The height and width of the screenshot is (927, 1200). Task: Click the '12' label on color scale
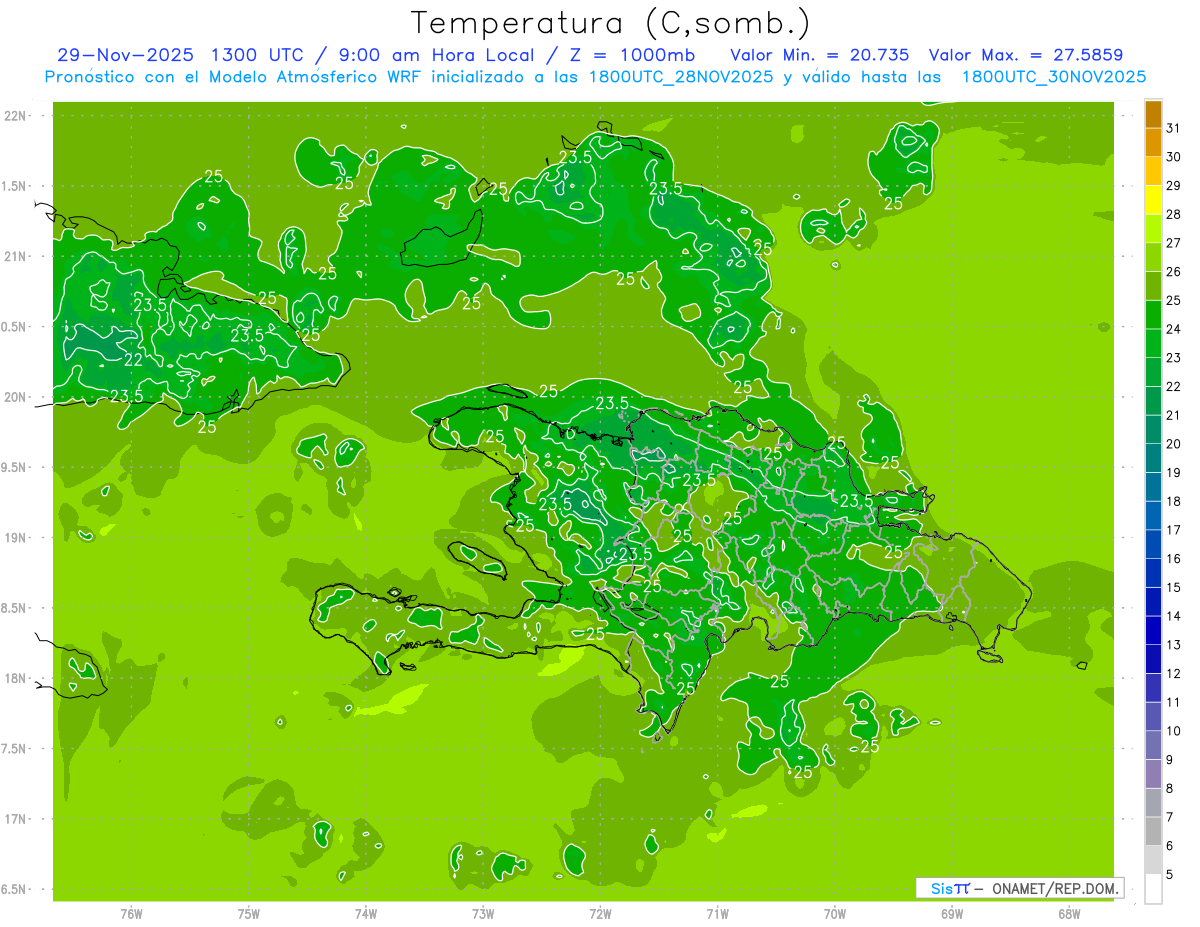[x=1173, y=673]
